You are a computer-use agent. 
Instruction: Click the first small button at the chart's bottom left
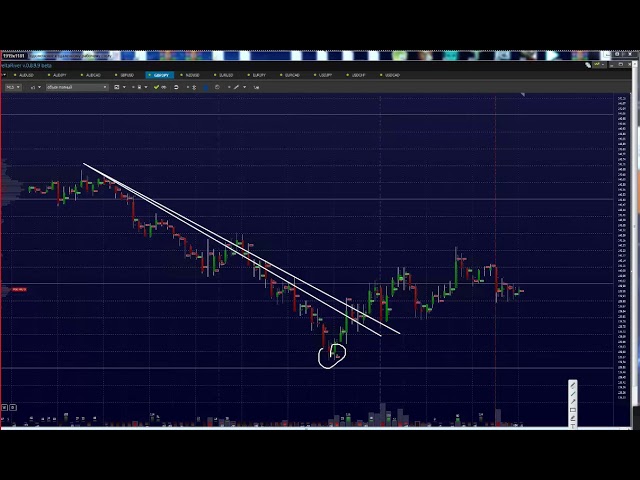tap(4, 407)
